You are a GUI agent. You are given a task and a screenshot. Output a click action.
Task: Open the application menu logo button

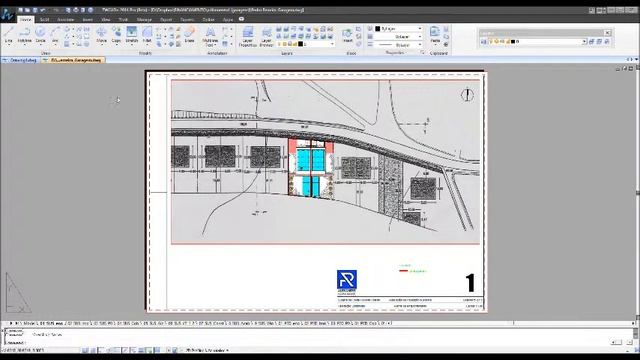(x=7, y=14)
